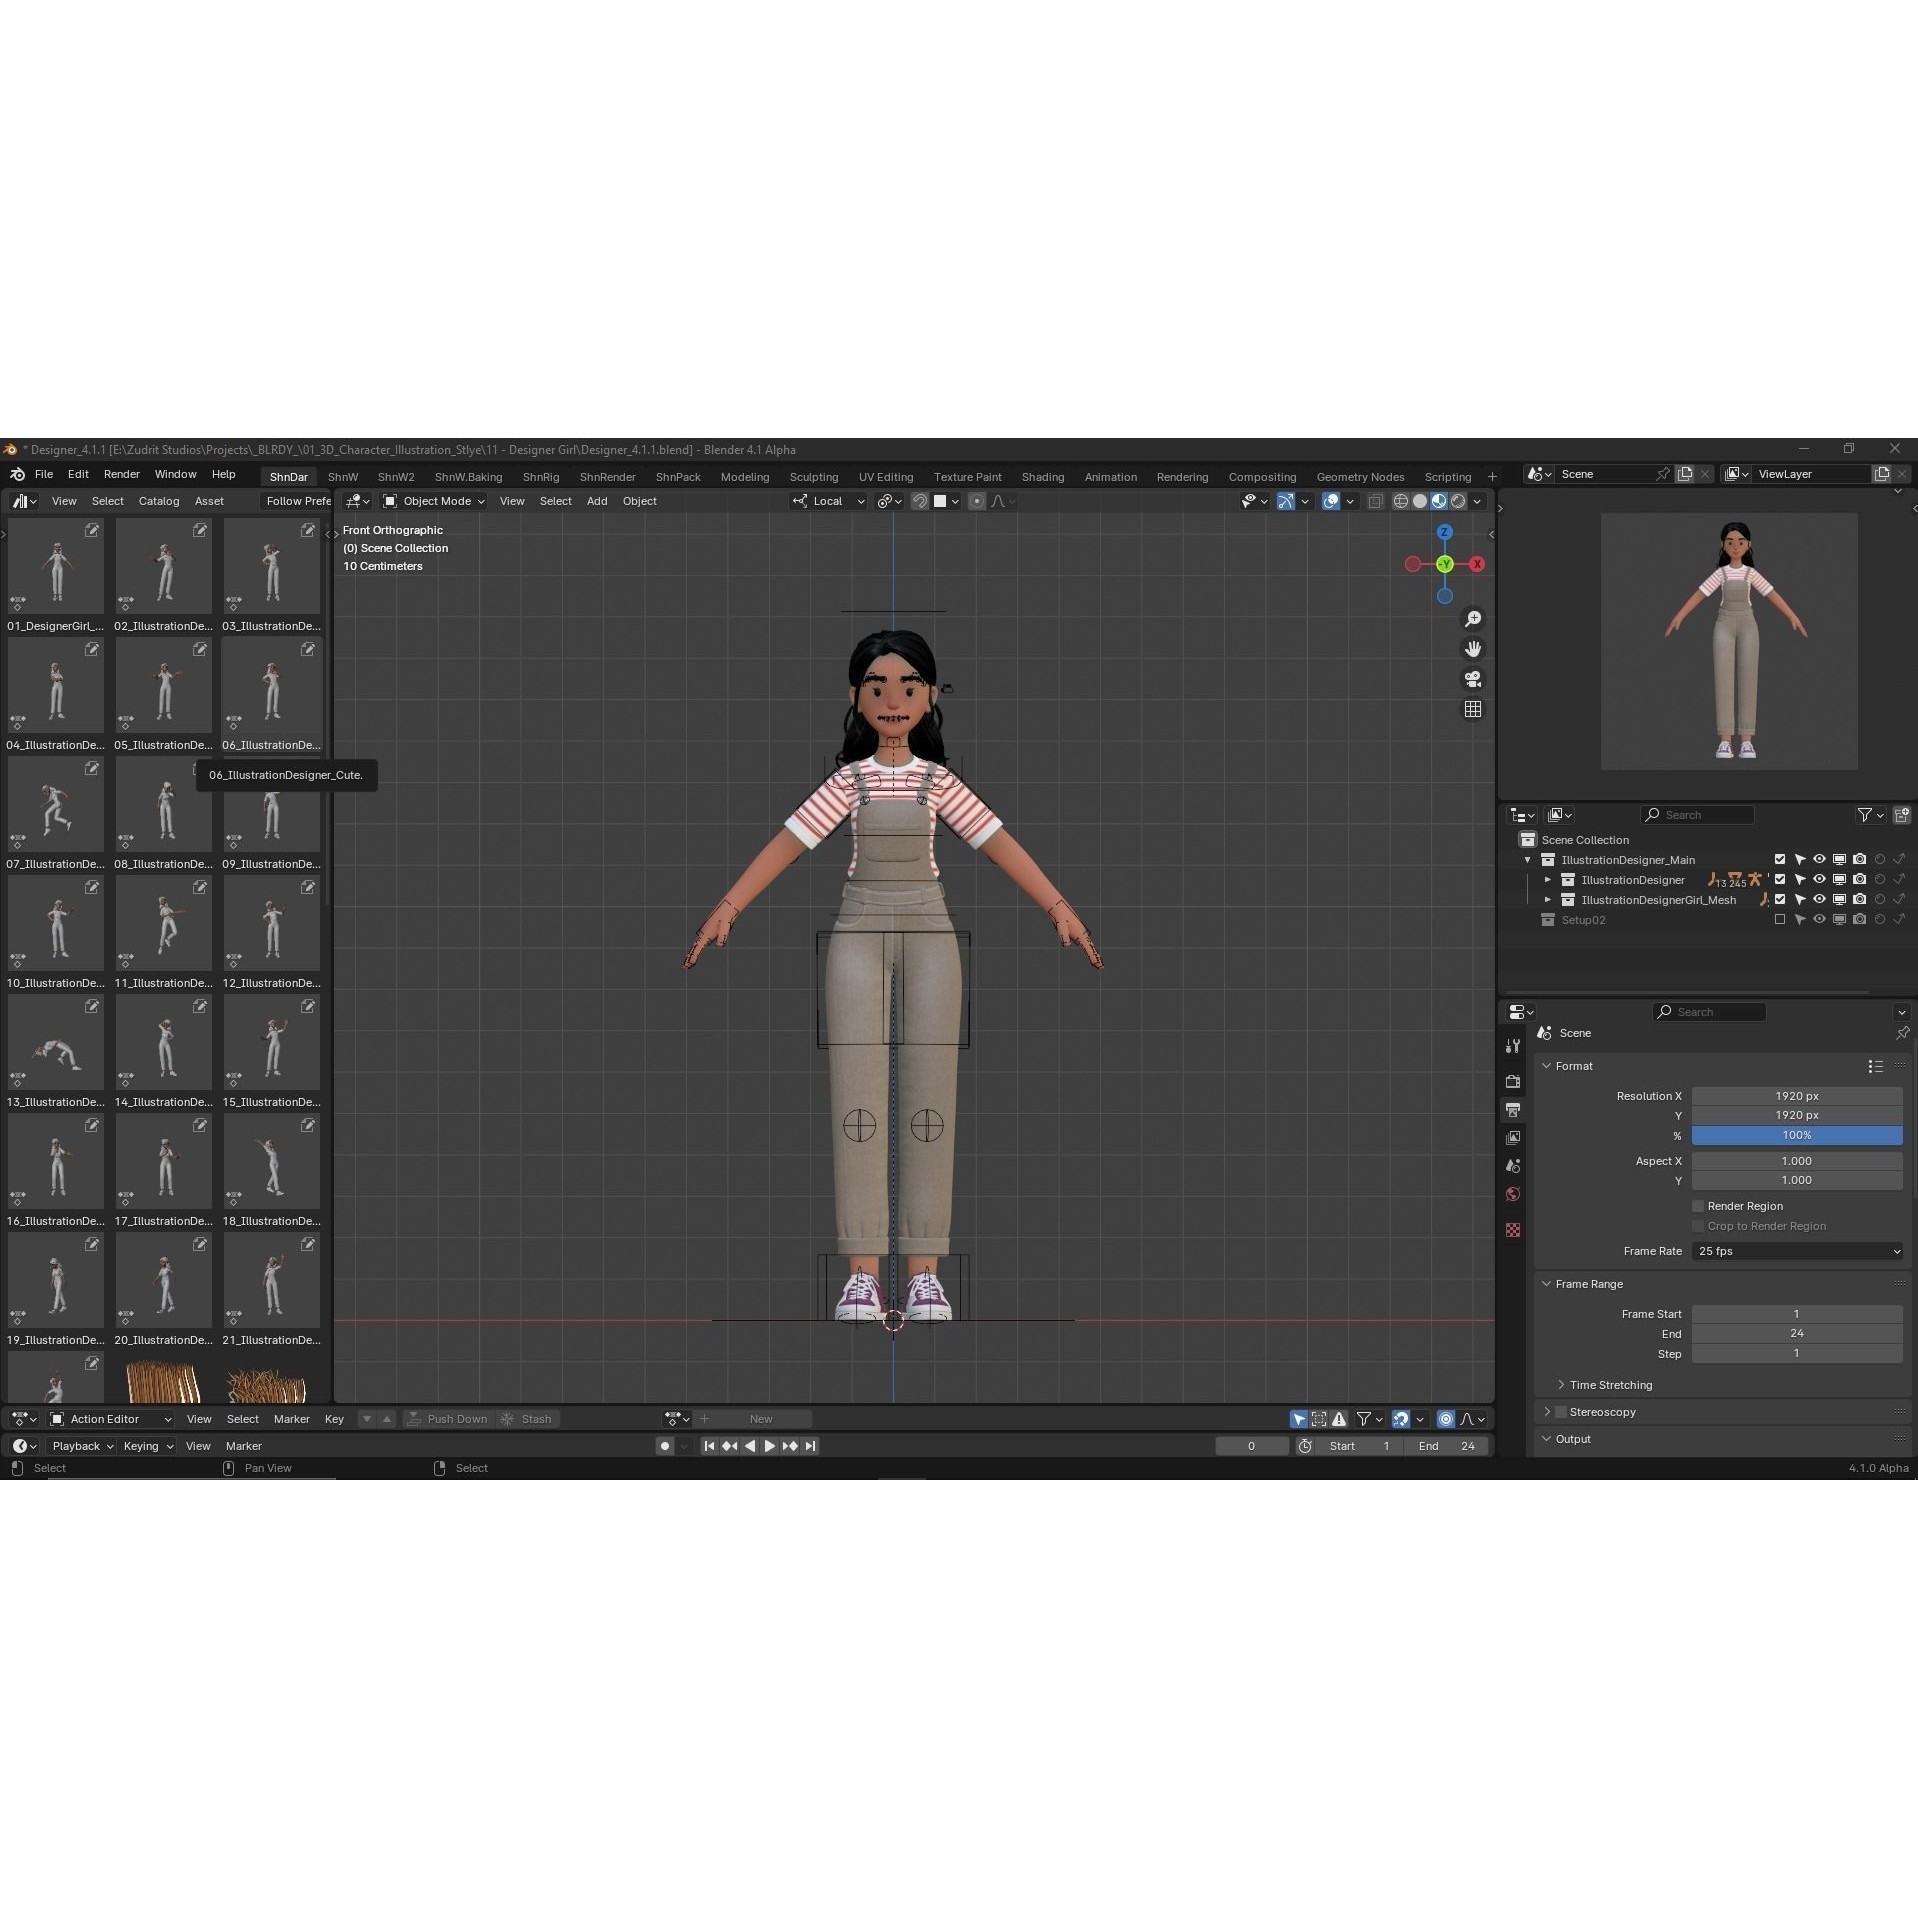Click the zoom magnifier icon in viewport sidebar
1918x1918 pixels.
click(1473, 618)
